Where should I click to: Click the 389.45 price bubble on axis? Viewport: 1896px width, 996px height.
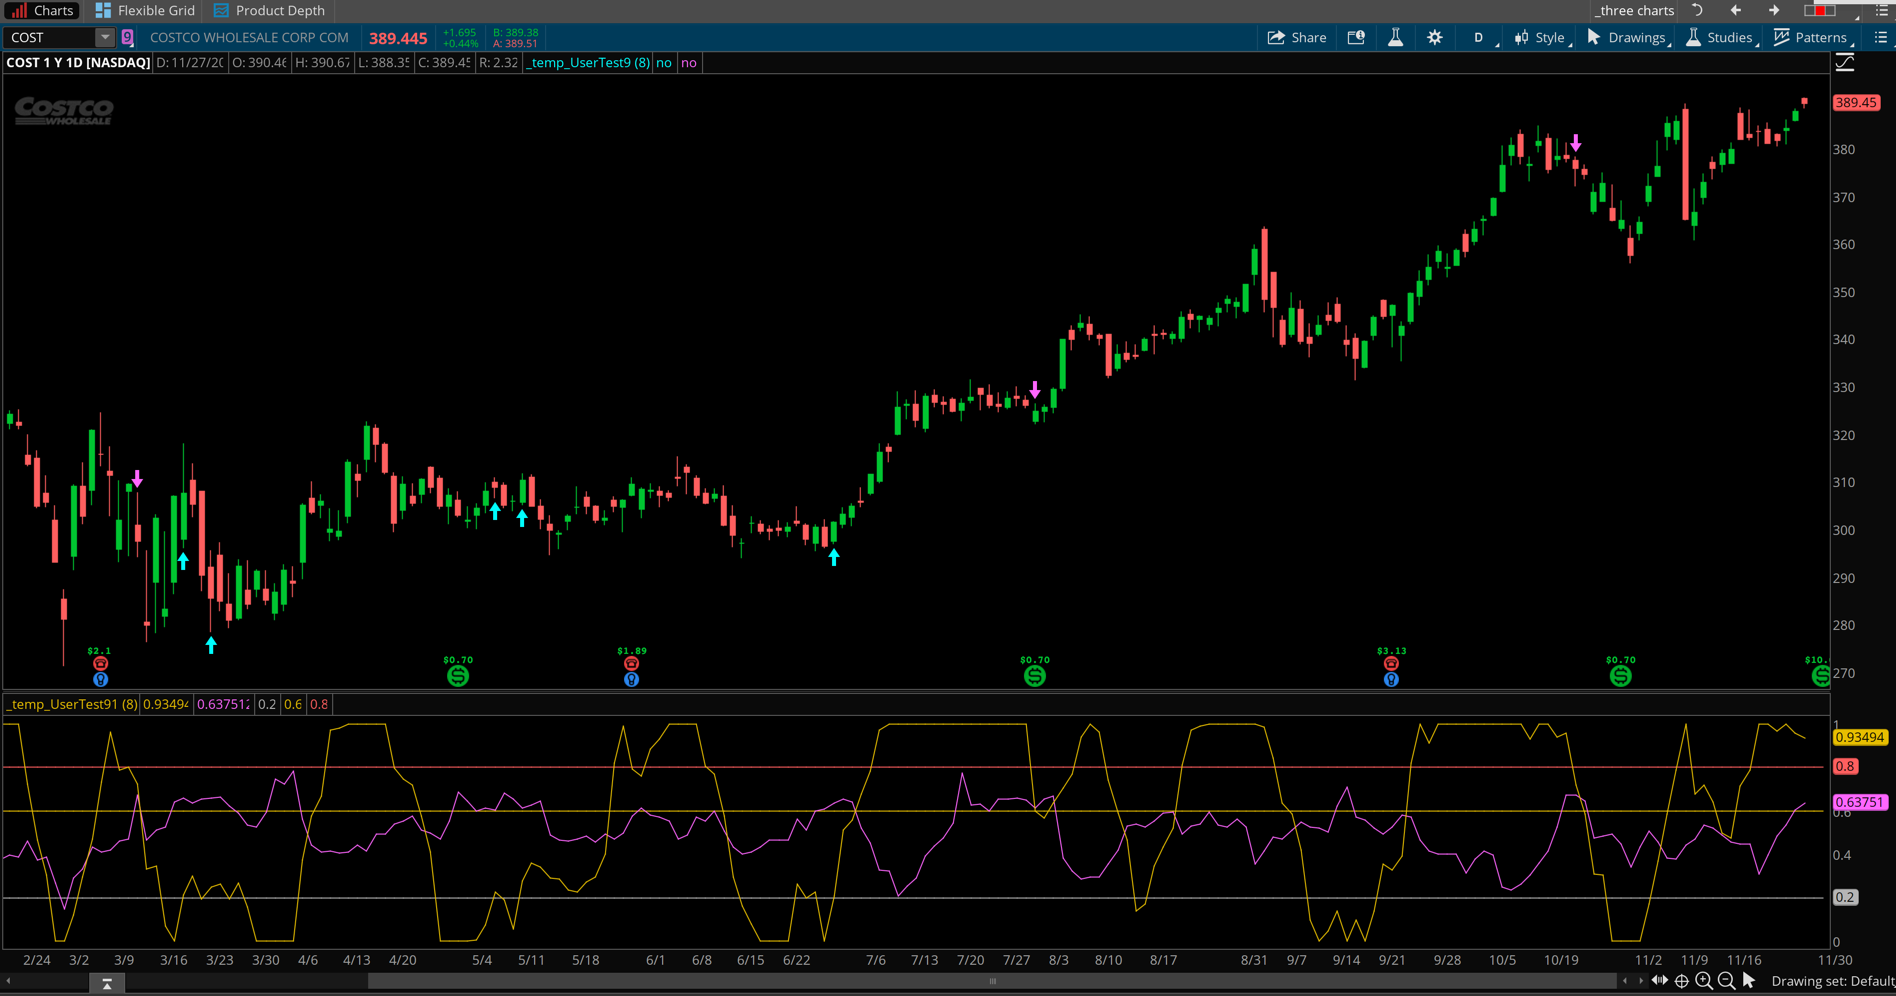click(x=1856, y=102)
